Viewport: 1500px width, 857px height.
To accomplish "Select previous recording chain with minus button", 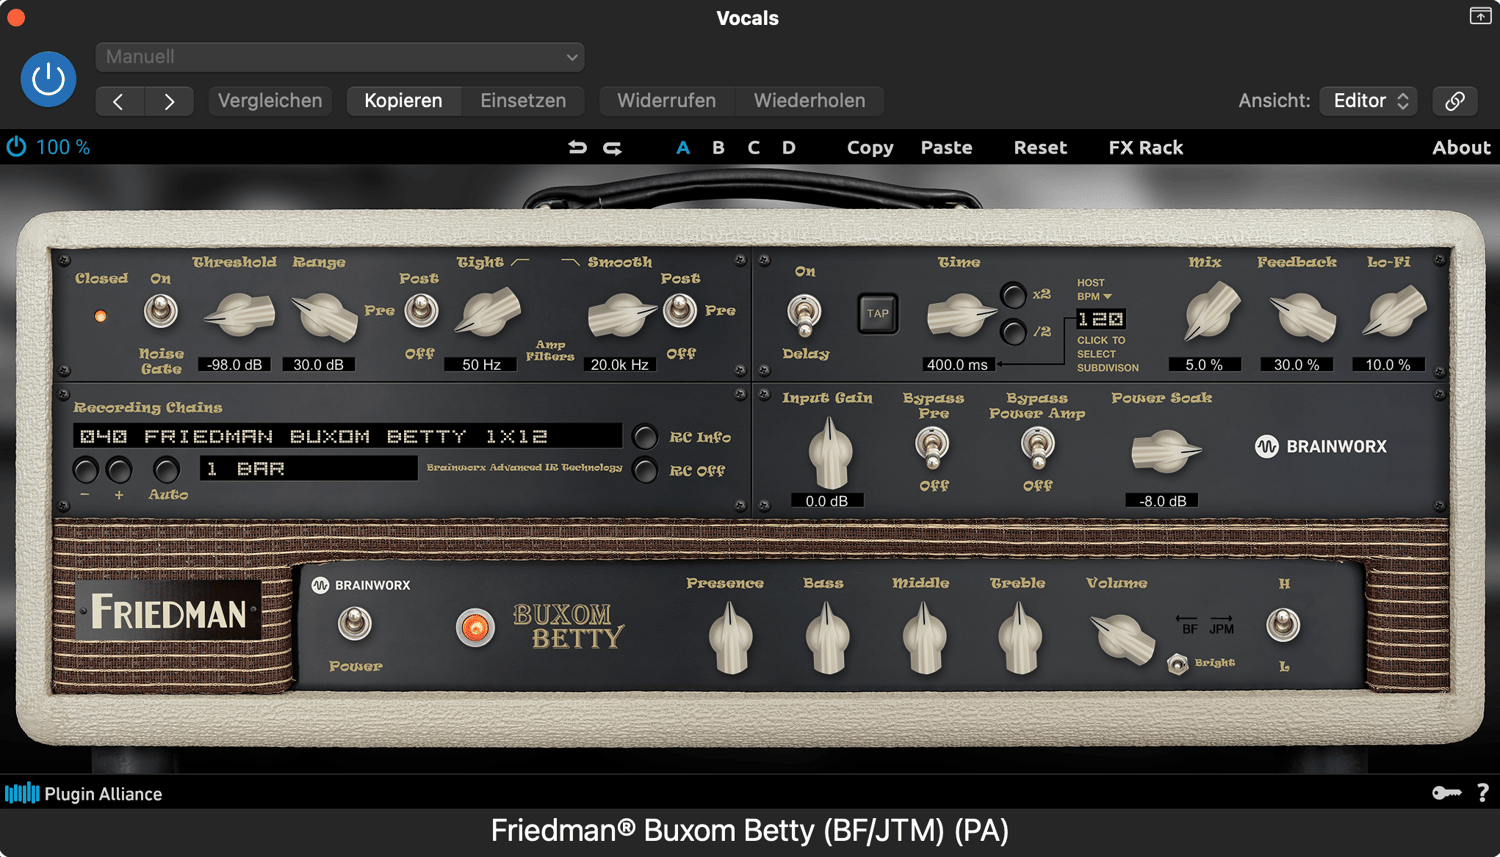I will coord(86,469).
